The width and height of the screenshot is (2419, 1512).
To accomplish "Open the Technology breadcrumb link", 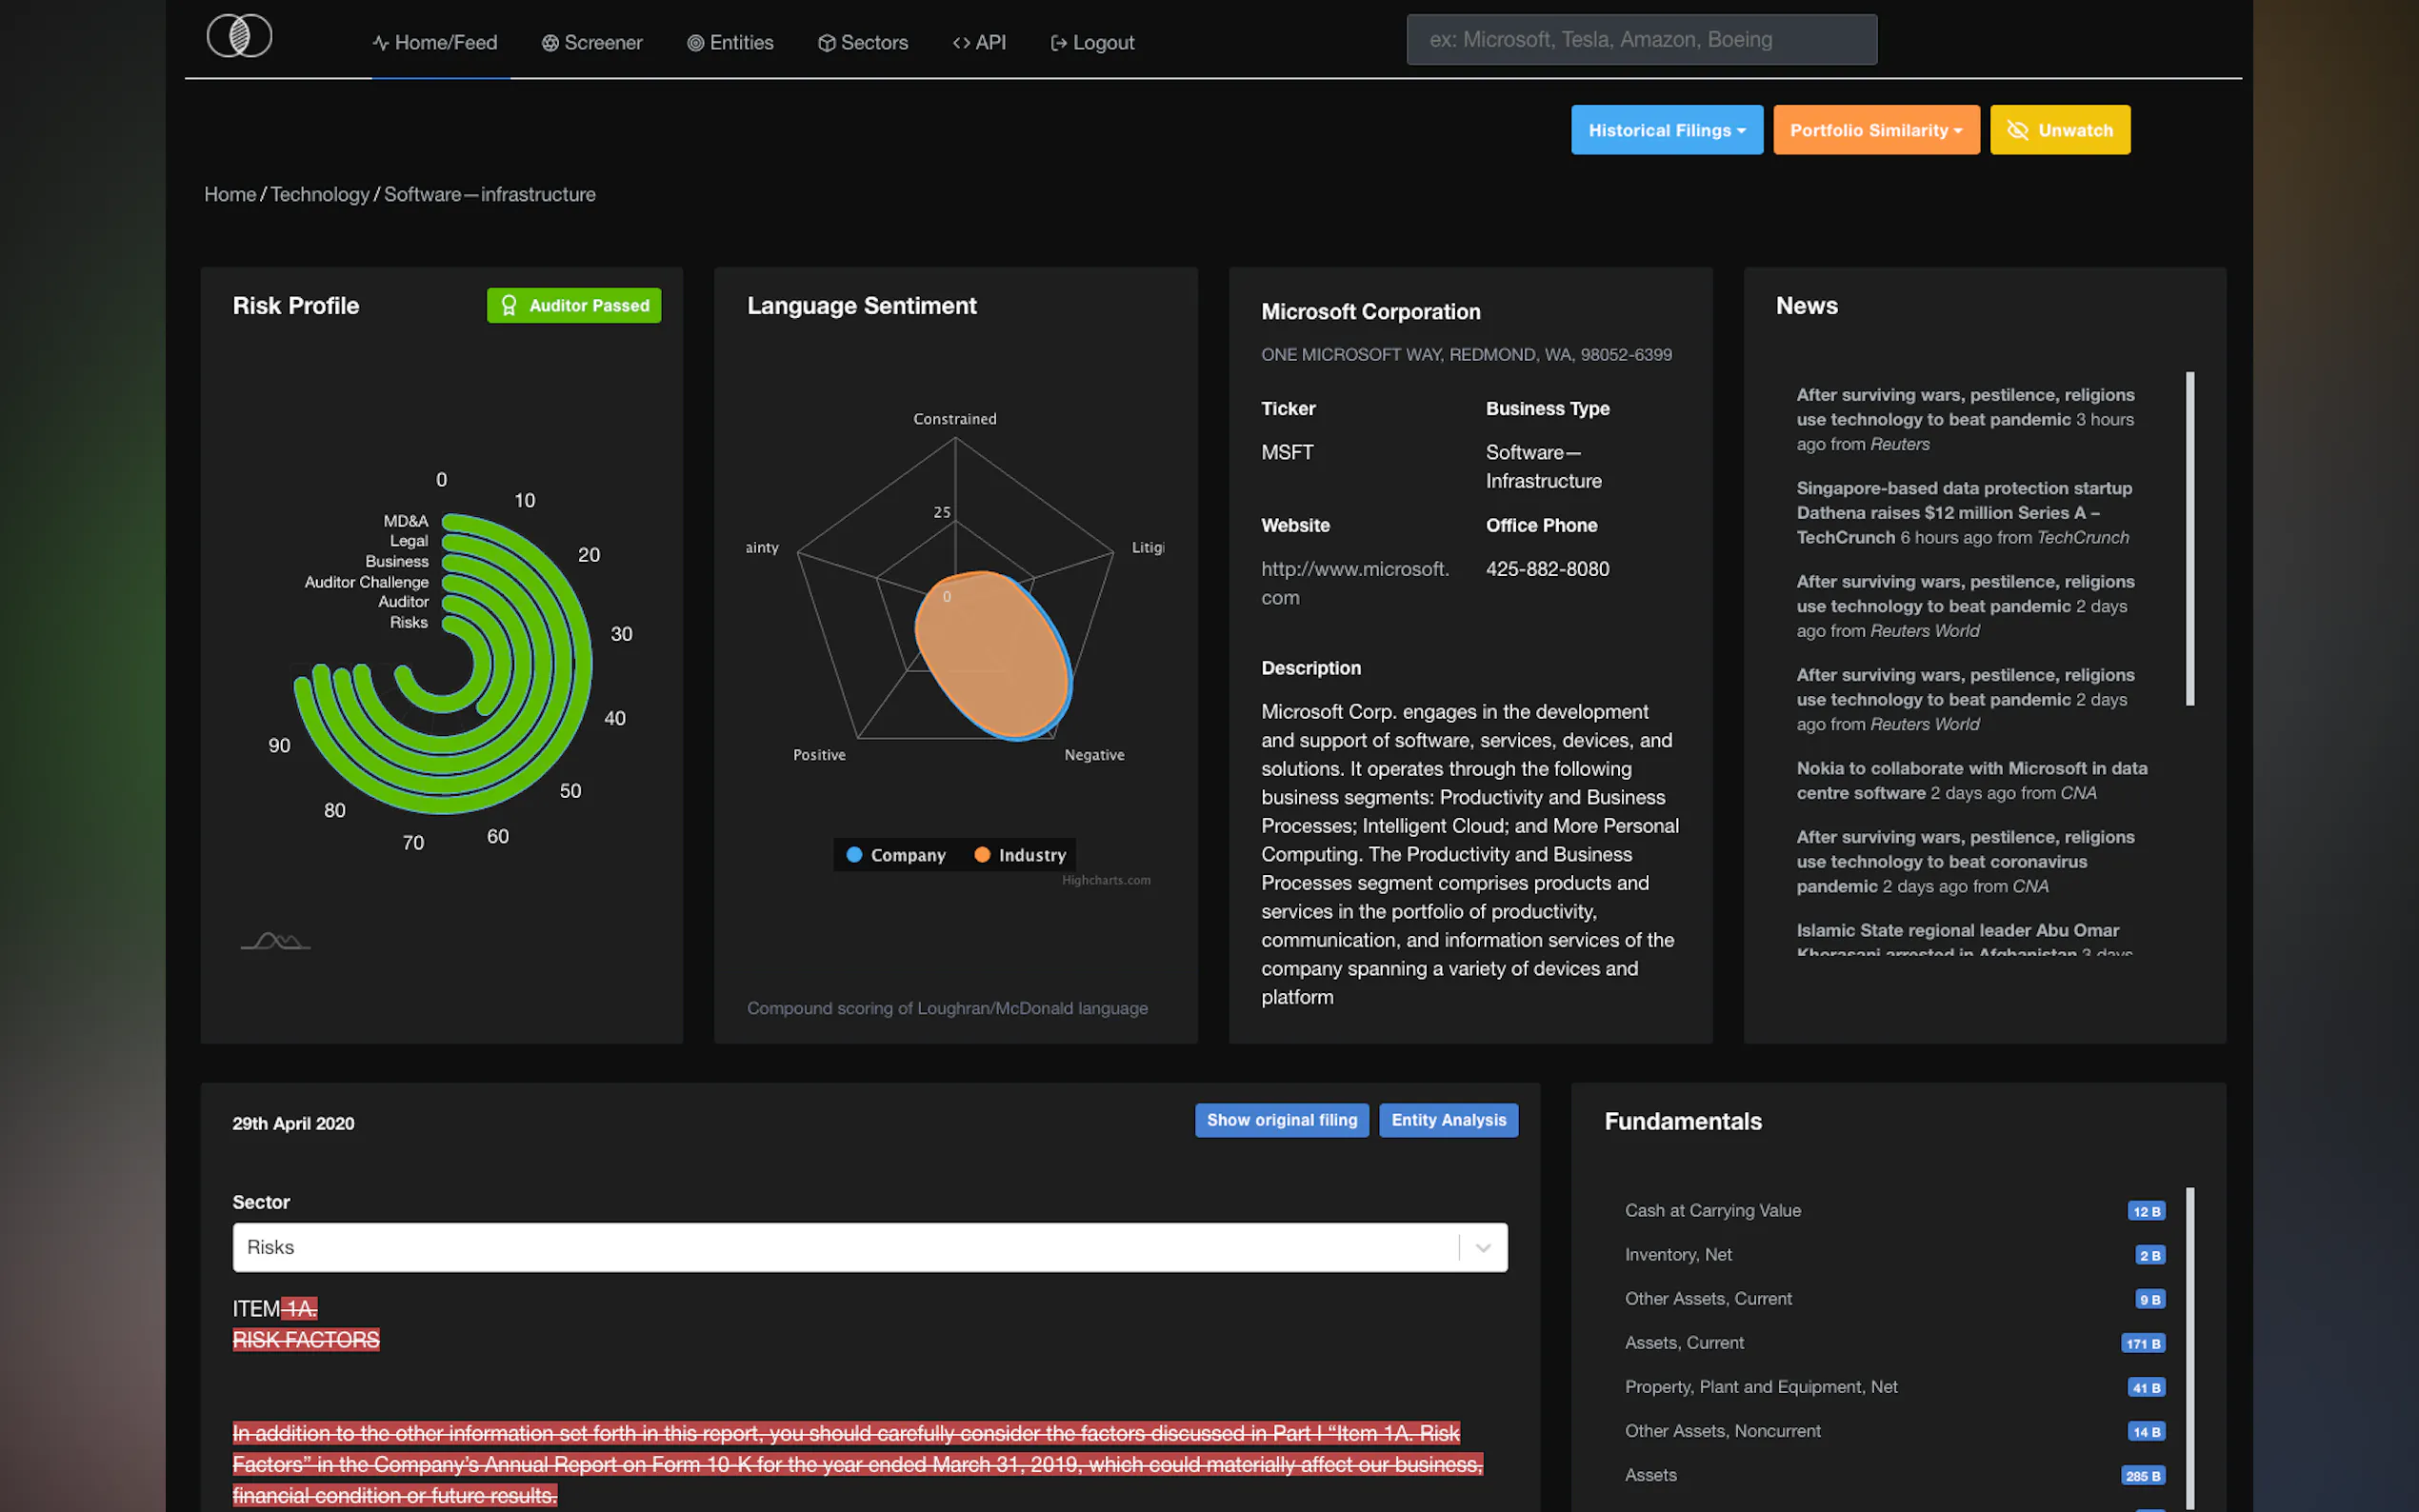I will click(x=320, y=194).
